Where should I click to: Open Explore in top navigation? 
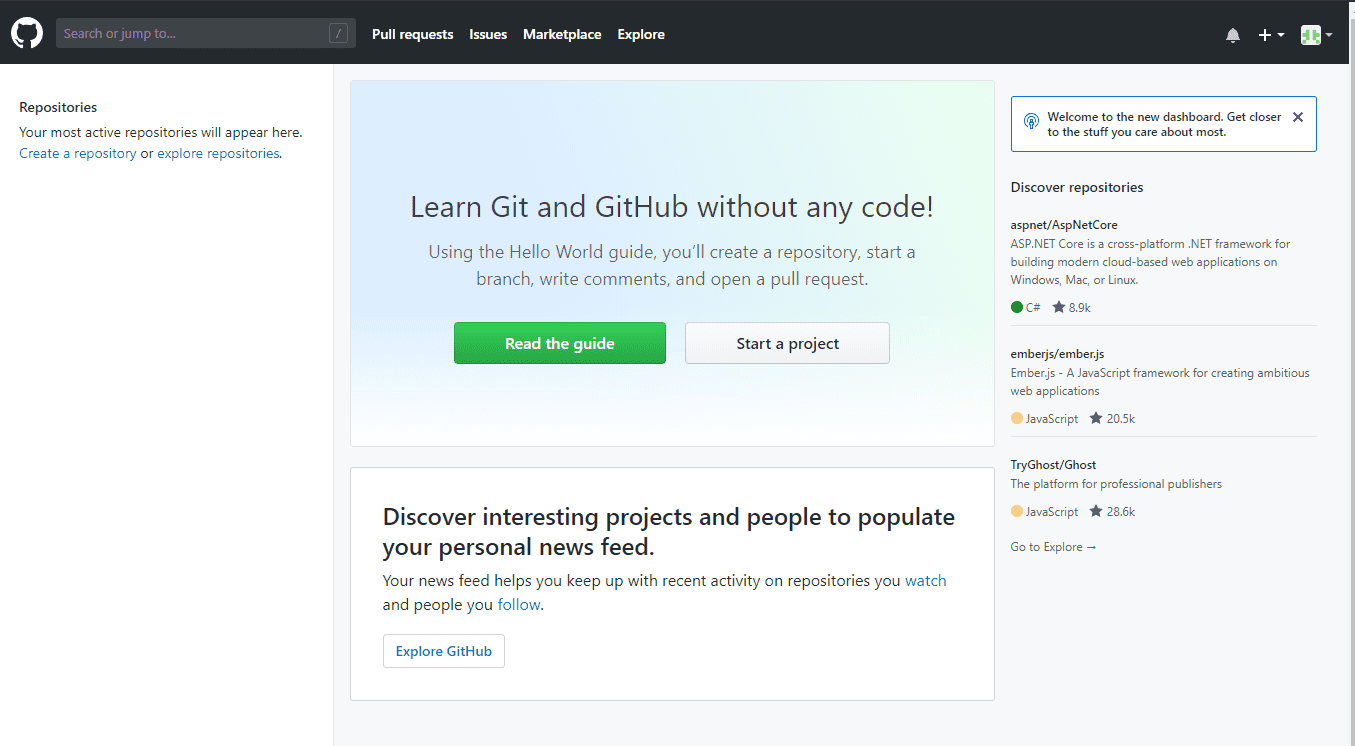[x=641, y=34]
